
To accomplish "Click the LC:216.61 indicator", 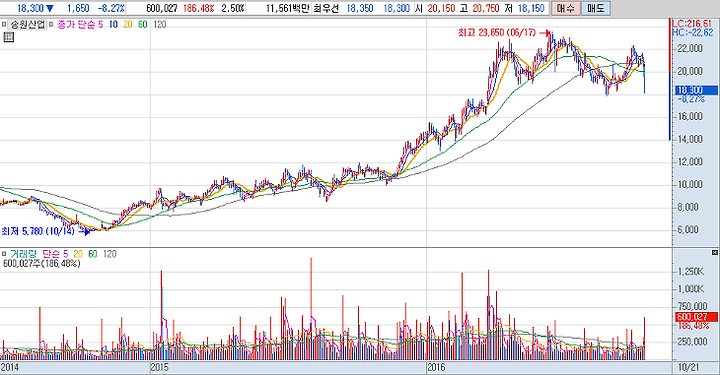I will coord(693,24).
